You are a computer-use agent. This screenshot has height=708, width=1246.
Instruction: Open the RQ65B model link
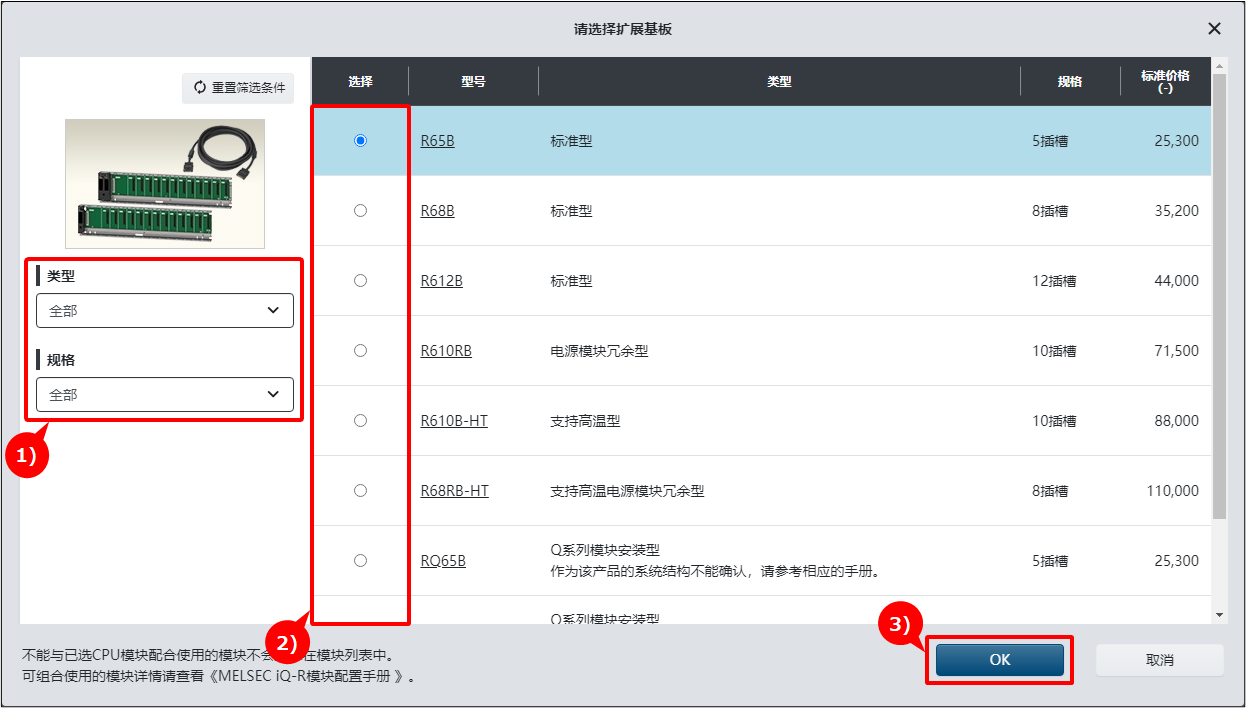[x=443, y=561]
